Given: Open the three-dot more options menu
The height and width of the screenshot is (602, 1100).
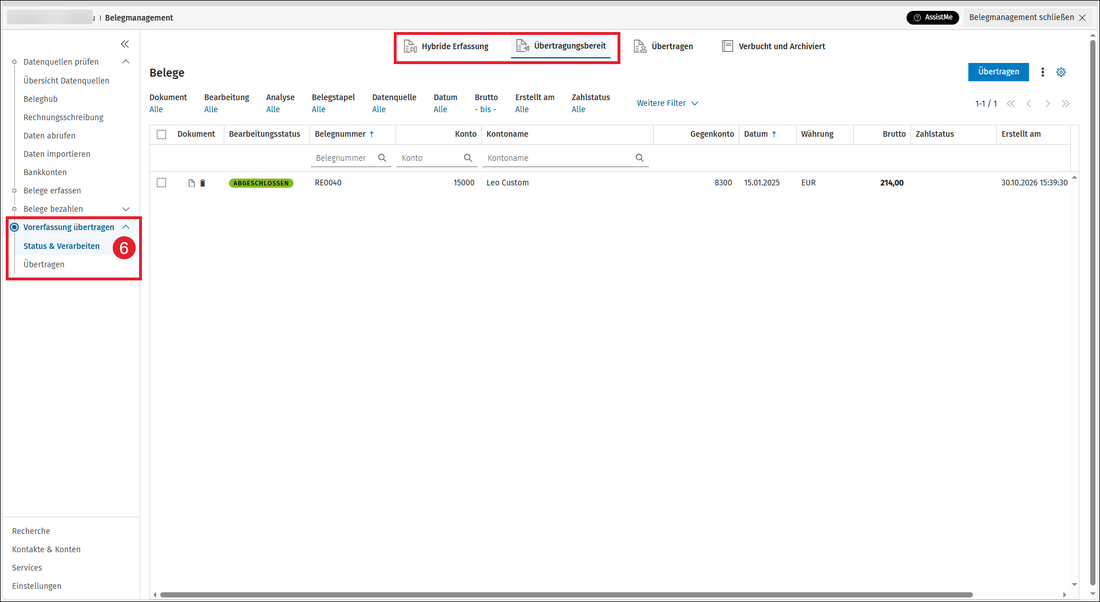Looking at the screenshot, I should pyautogui.click(x=1042, y=72).
